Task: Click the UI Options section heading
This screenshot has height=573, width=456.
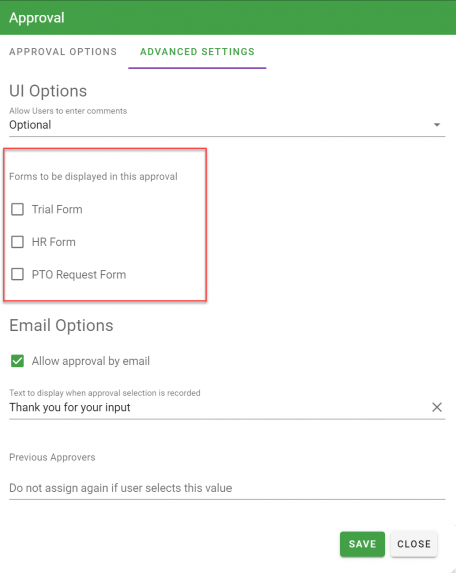Action: [48, 91]
